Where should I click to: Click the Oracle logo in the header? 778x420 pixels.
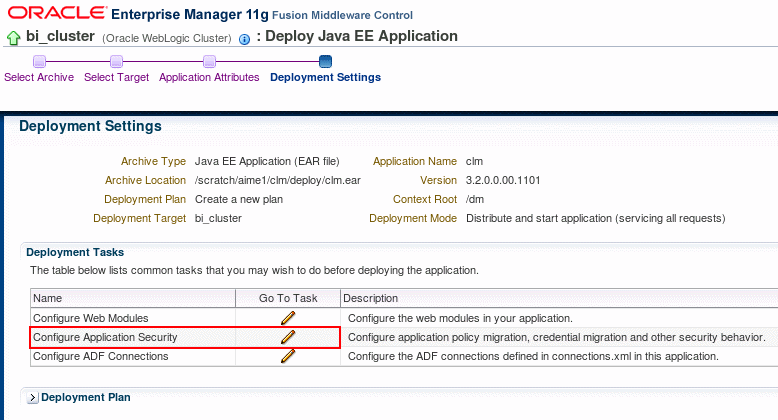pyautogui.click(x=57, y=13)
